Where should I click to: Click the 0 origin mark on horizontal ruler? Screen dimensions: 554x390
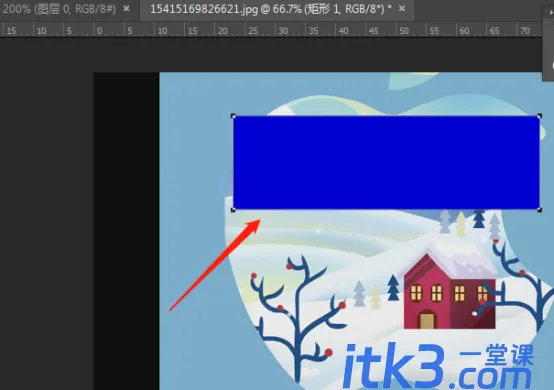(x=99, y=31)
